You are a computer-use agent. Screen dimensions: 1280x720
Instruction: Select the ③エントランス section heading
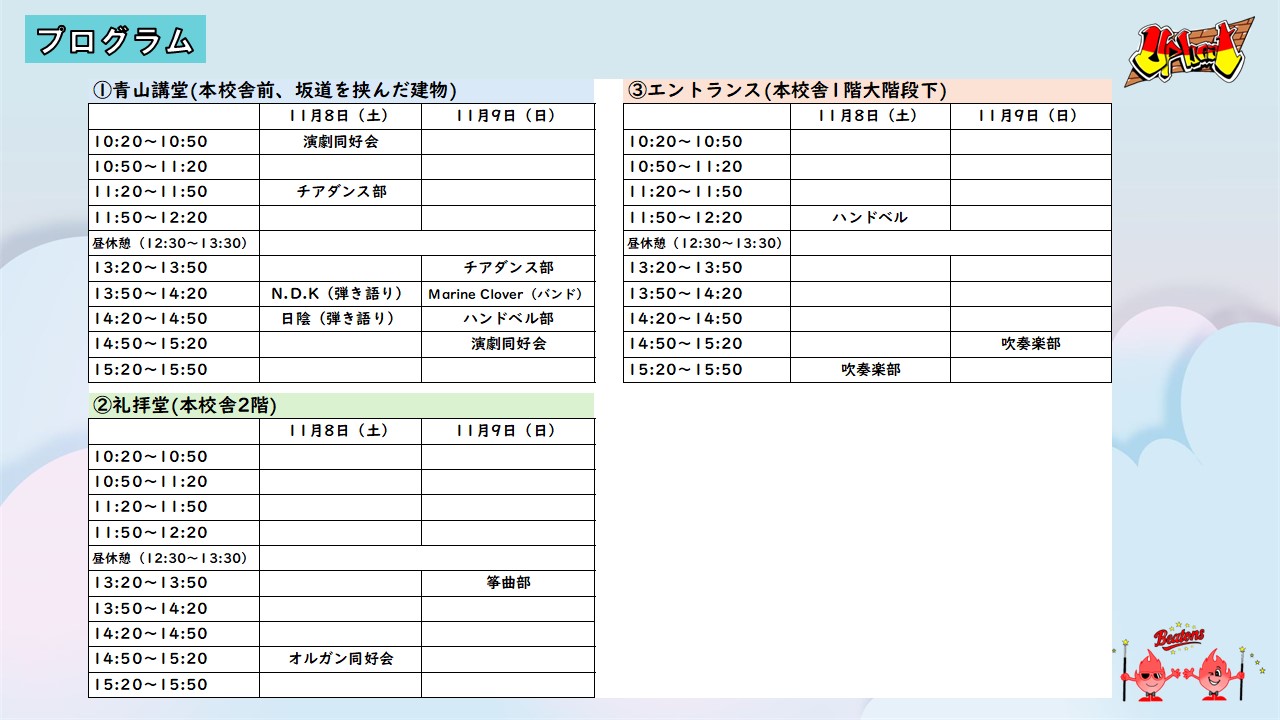[786, 91]
